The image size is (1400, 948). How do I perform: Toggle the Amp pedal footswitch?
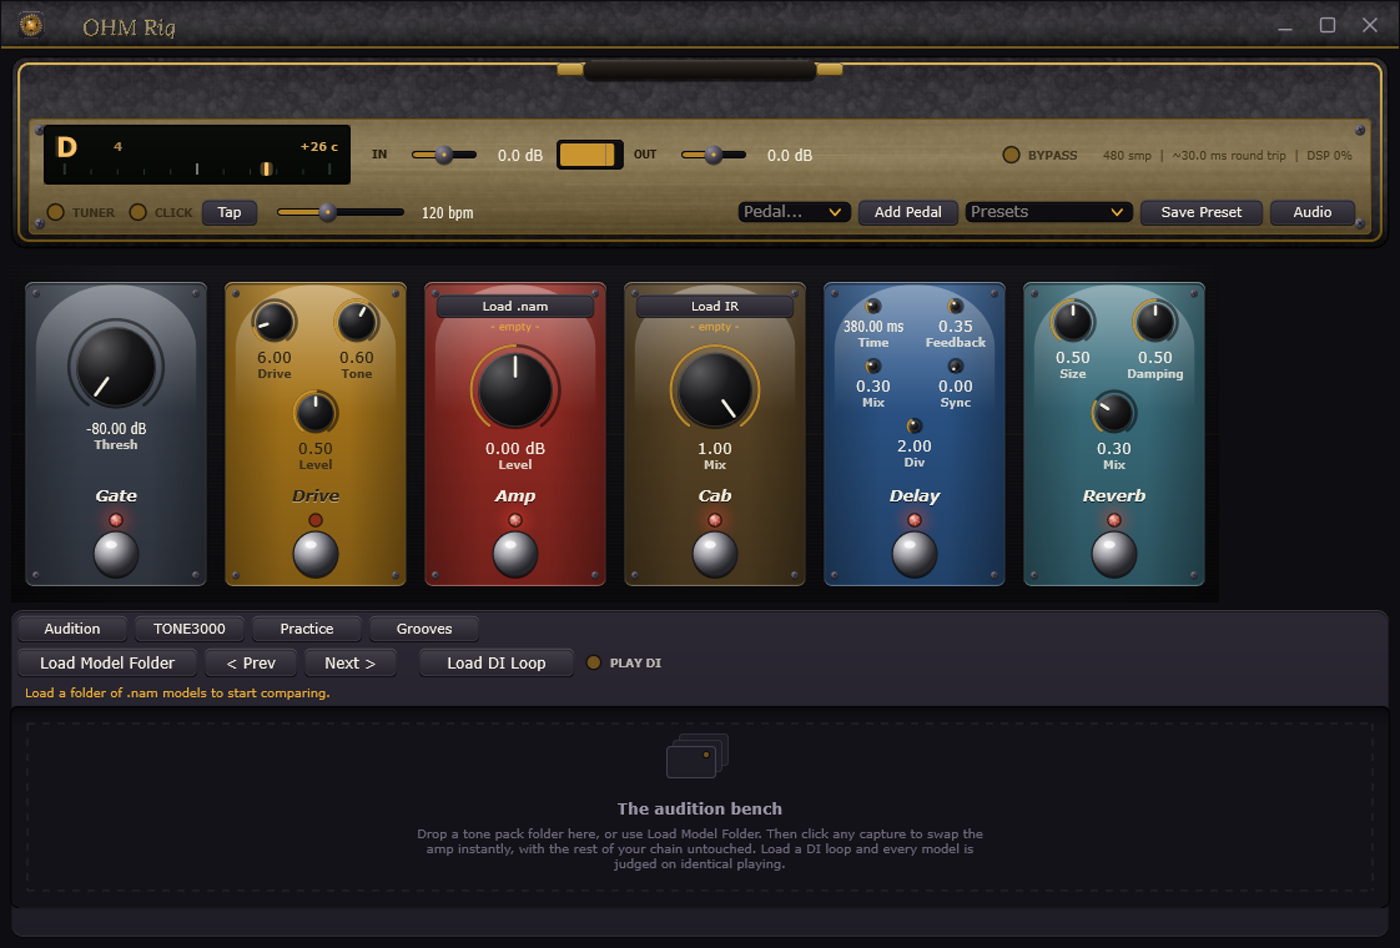click(515, 554)
